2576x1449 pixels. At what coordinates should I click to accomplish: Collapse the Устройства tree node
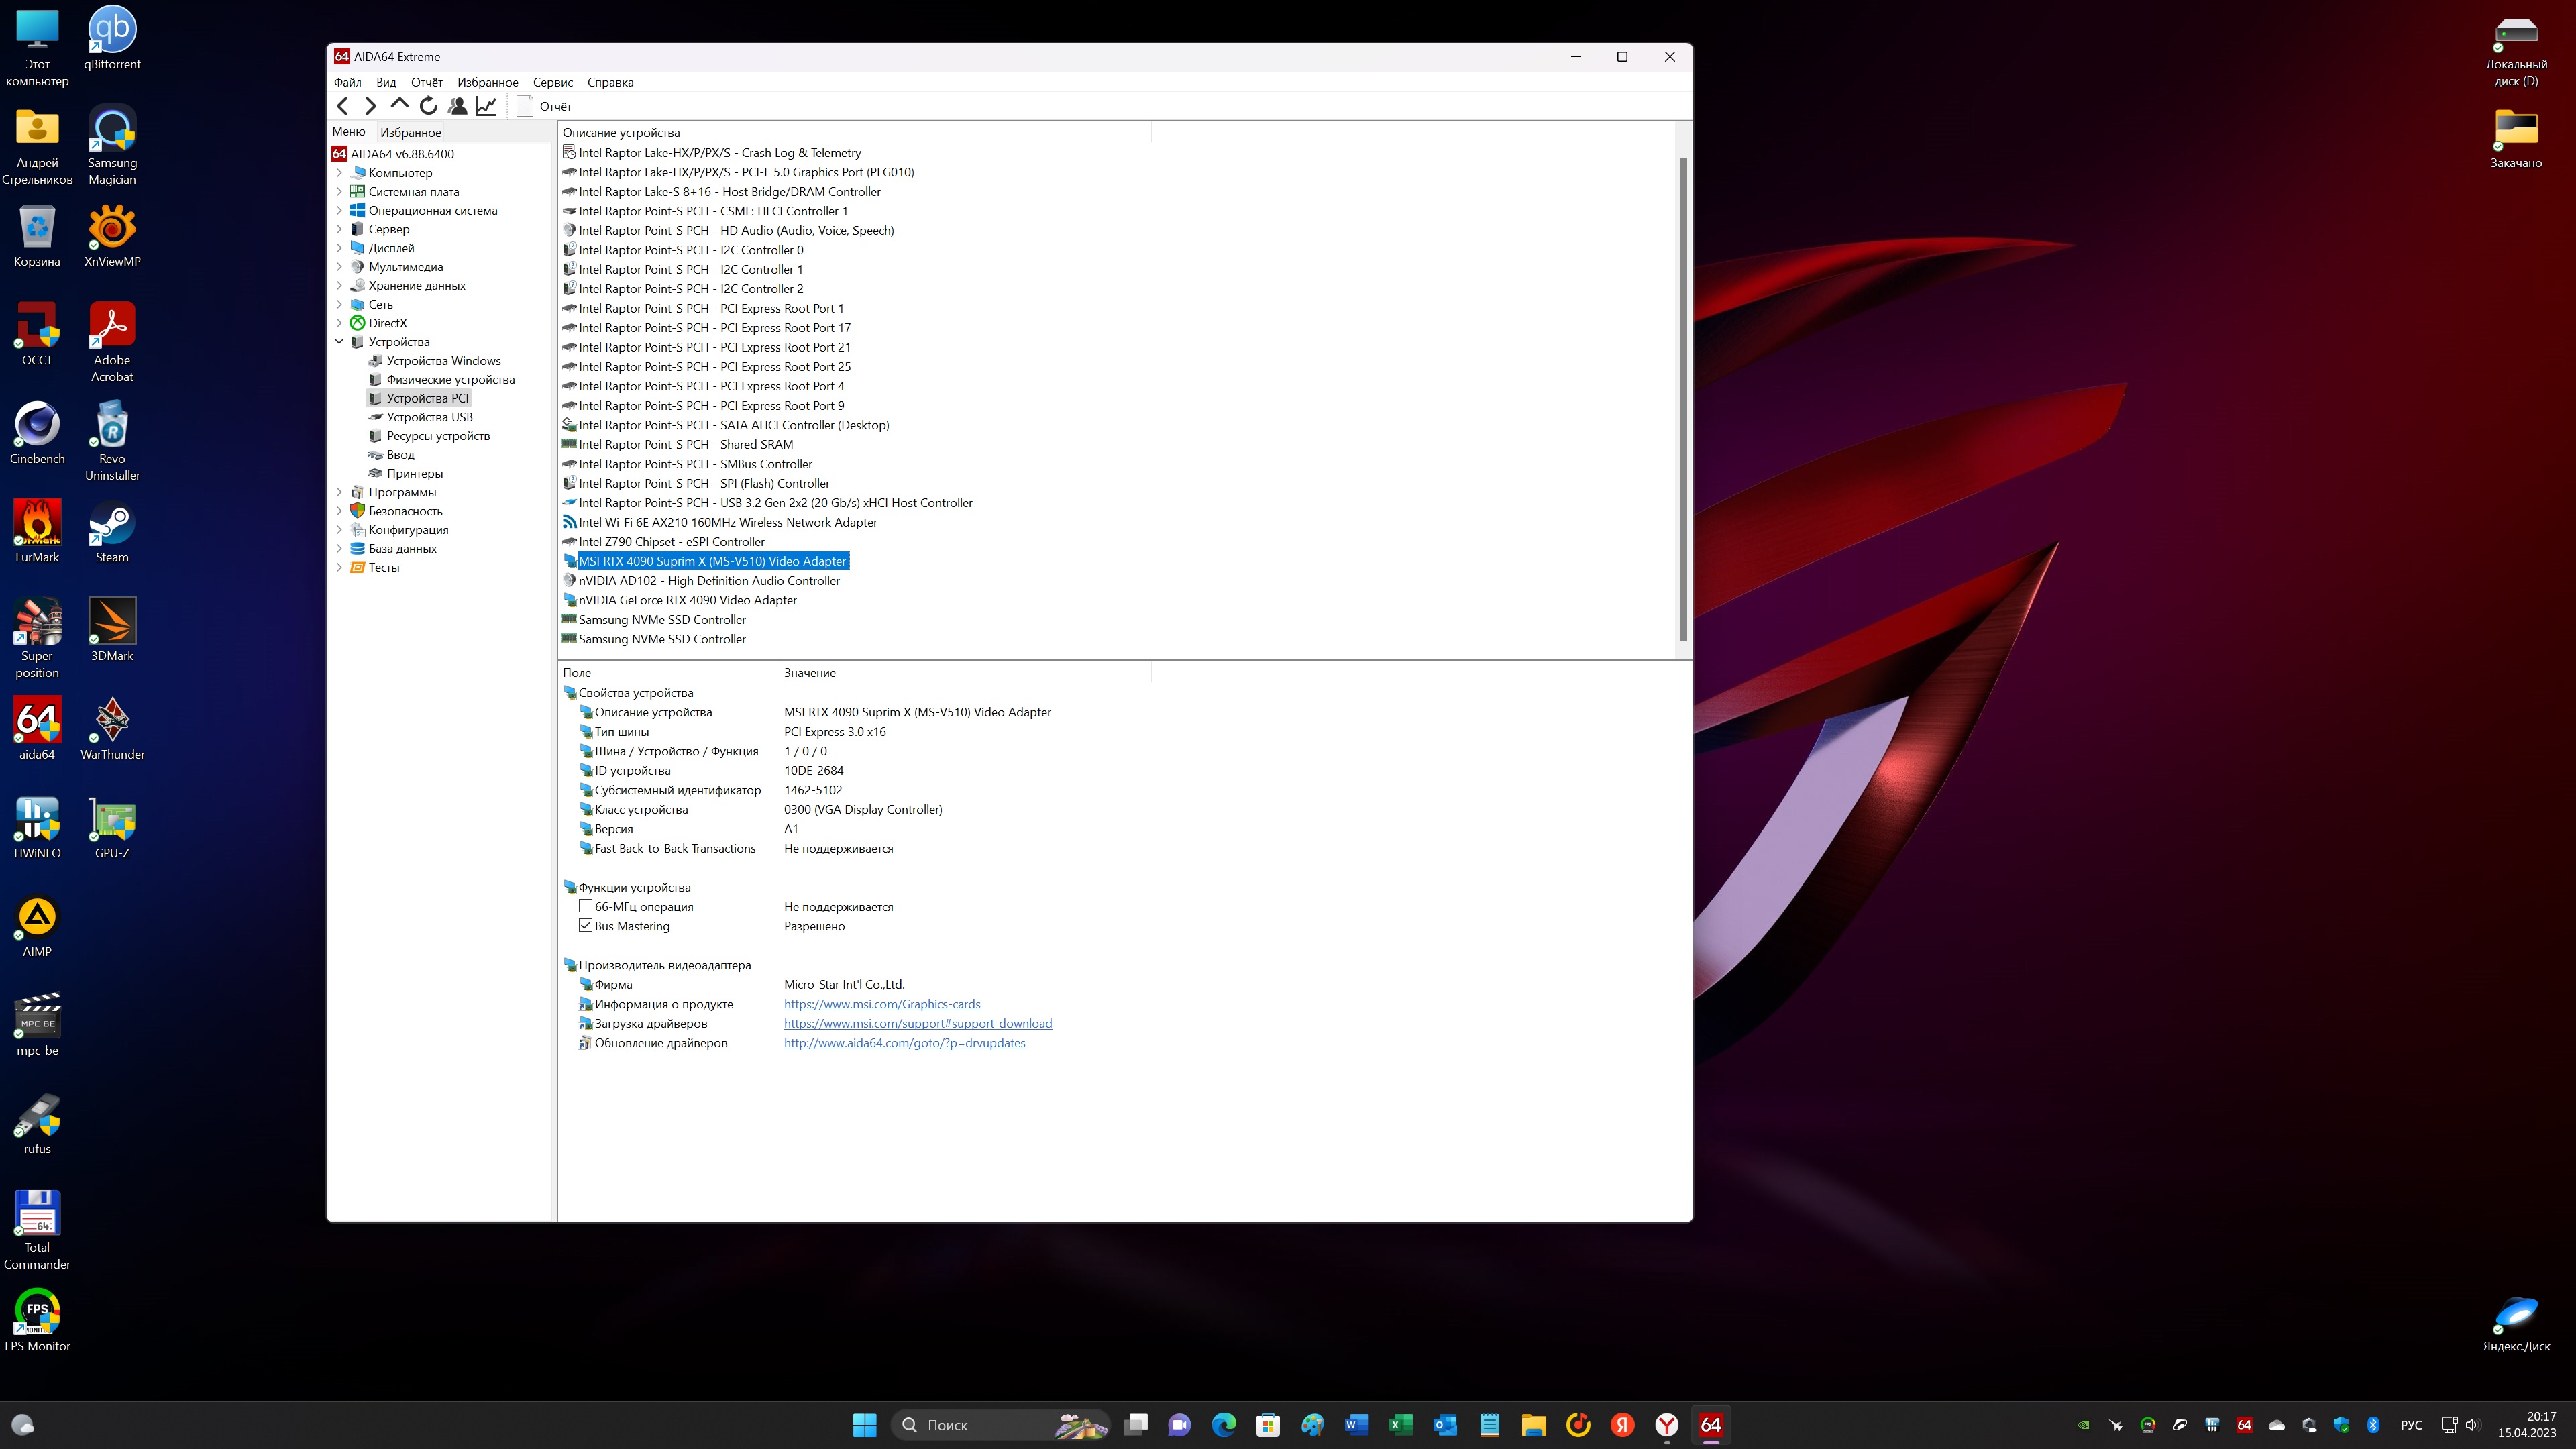tap(339, 342)
